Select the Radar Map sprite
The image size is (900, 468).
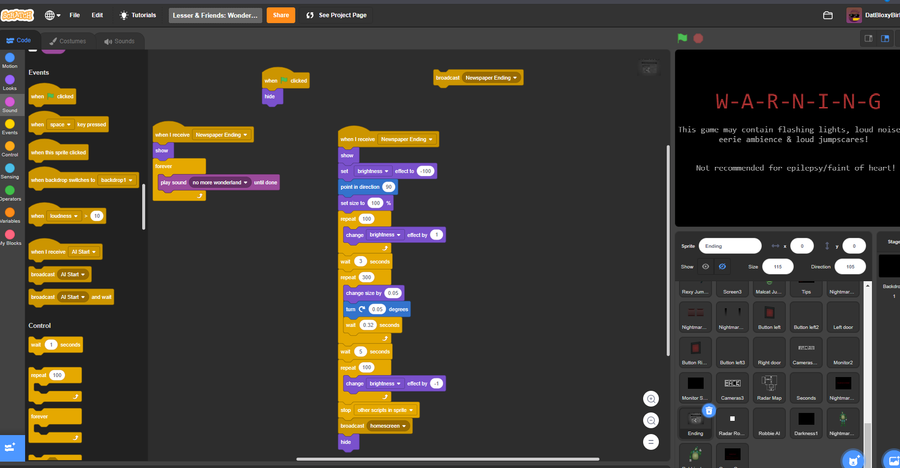click(769, 388)
